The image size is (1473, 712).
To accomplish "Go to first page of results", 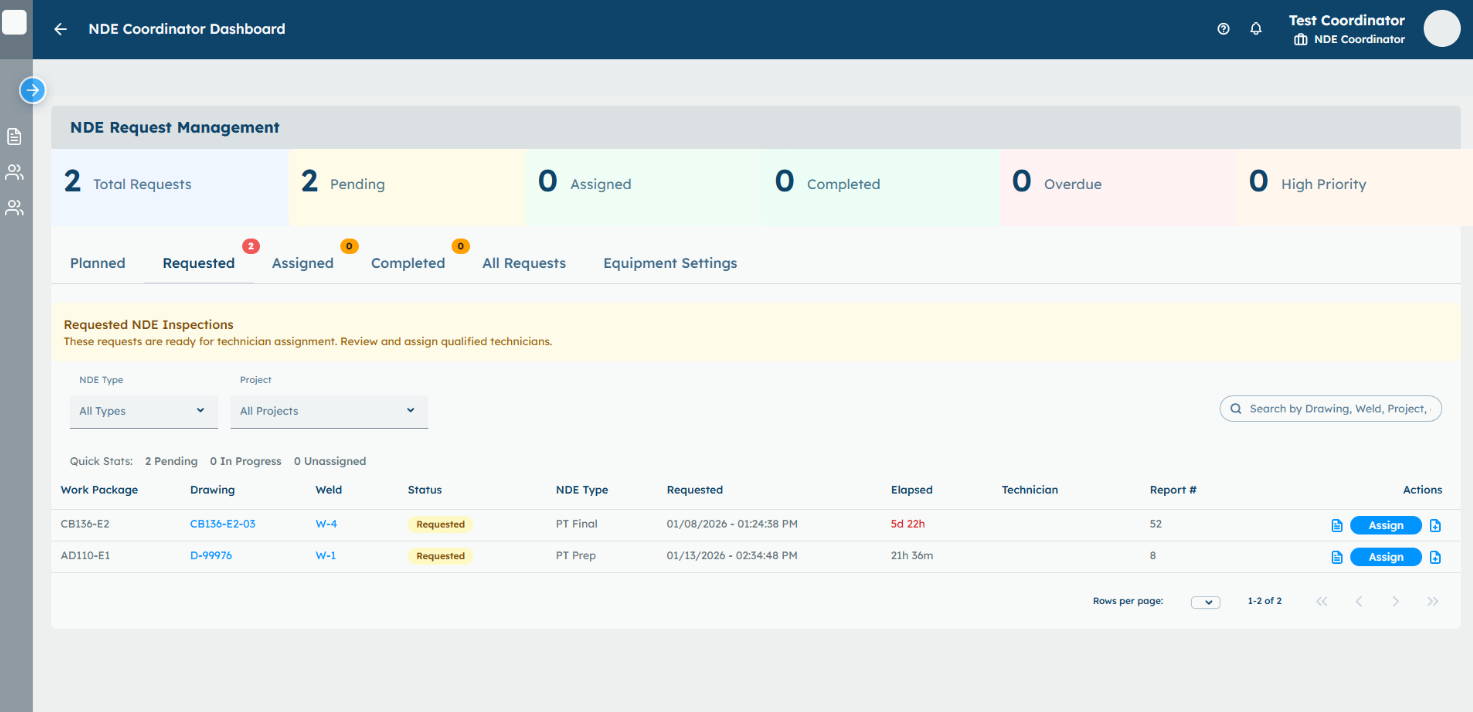I will click(x=1322, y=601).
